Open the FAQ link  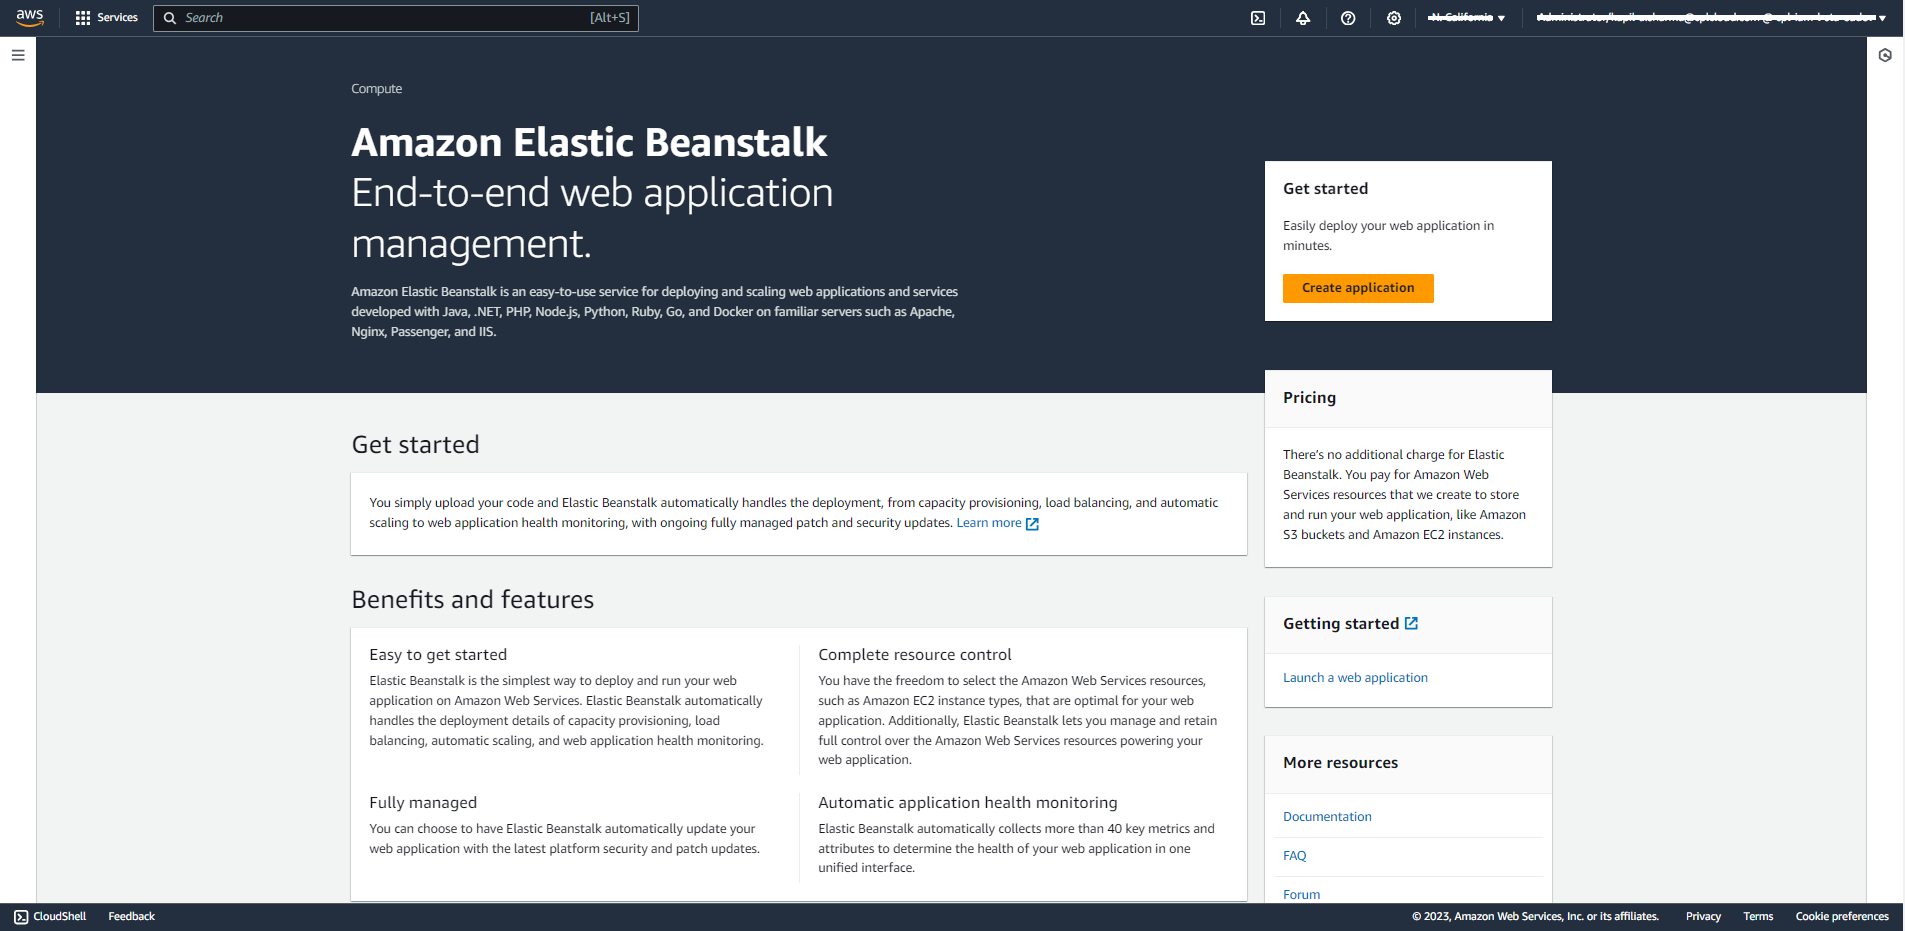coord(1294,856)
